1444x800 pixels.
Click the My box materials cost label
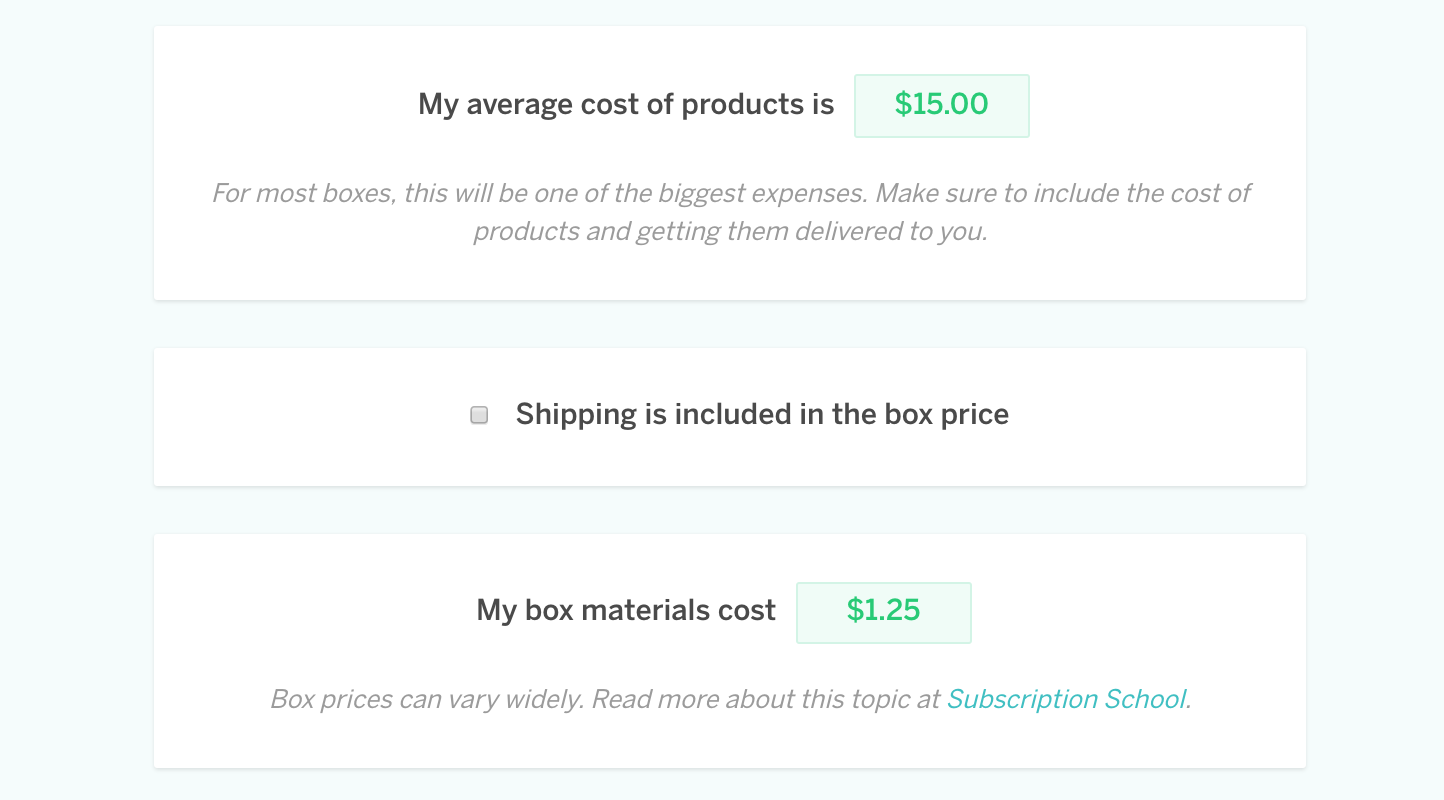click(x=624, y=610)
